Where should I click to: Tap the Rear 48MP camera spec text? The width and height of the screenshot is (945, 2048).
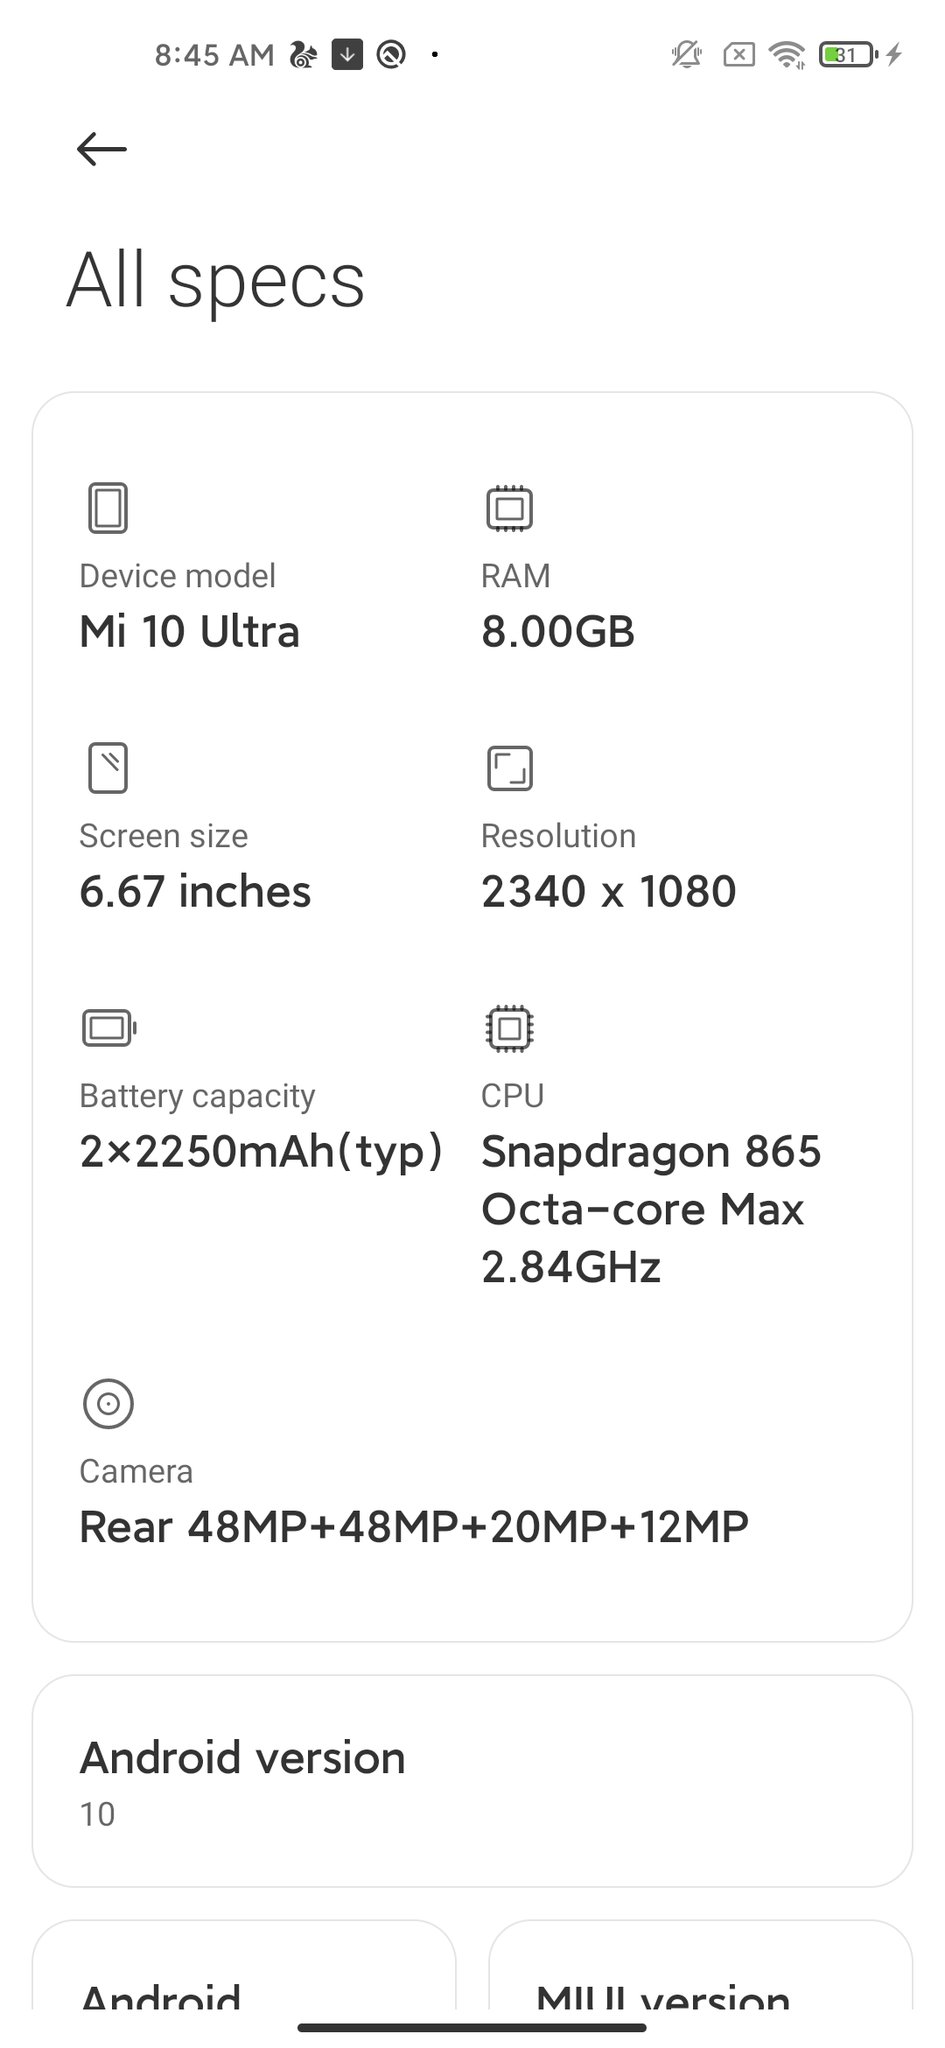414,1527
